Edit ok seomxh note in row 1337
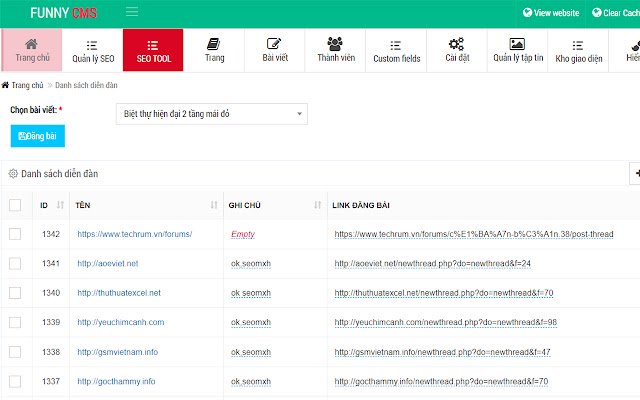The image size is (640, 400). click(251, 382)
